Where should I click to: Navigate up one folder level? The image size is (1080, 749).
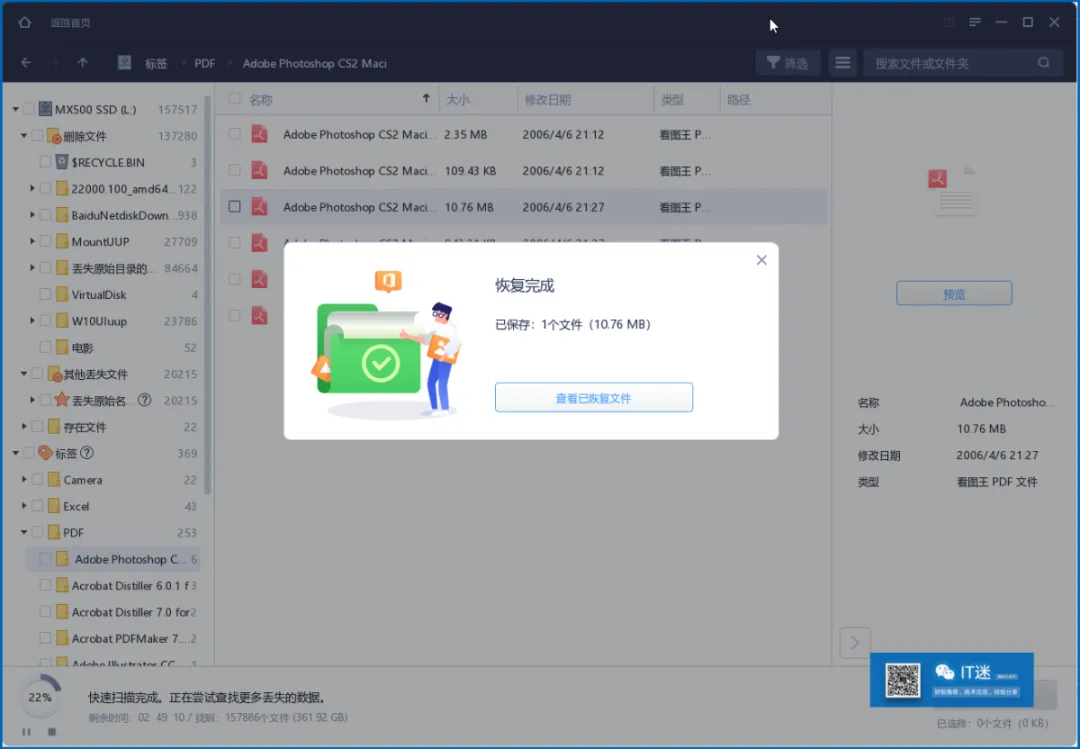point(83,63)
